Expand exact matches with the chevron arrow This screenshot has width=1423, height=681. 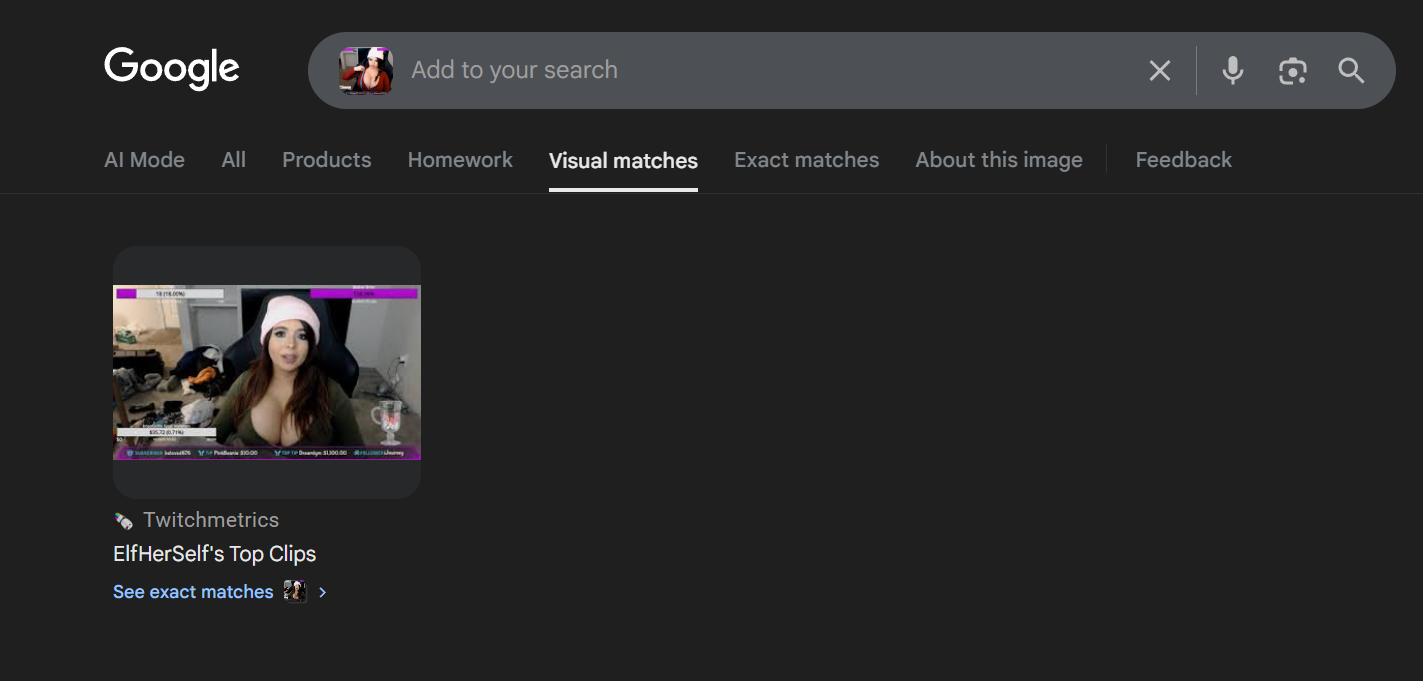pos(322,592)
